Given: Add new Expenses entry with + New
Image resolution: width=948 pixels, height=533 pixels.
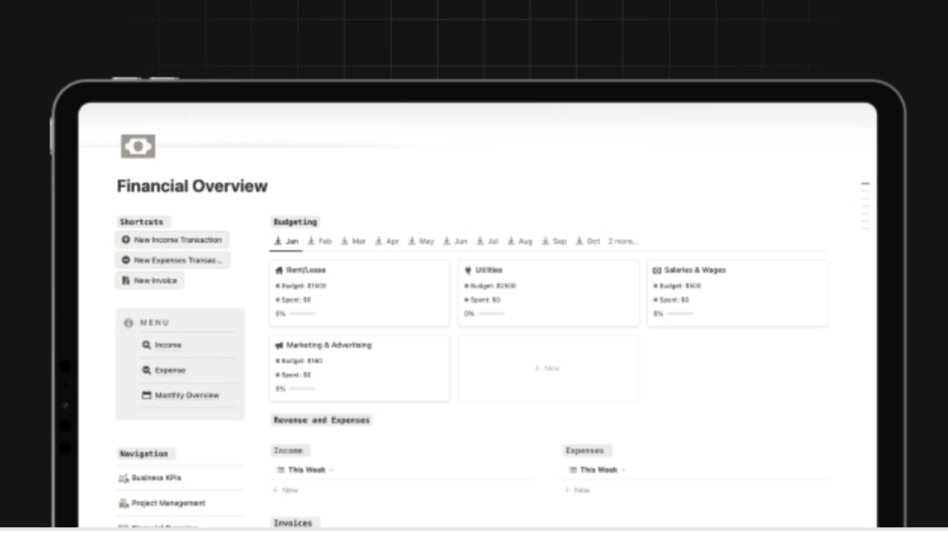Looking at the screenshot, I should [577, 490].
